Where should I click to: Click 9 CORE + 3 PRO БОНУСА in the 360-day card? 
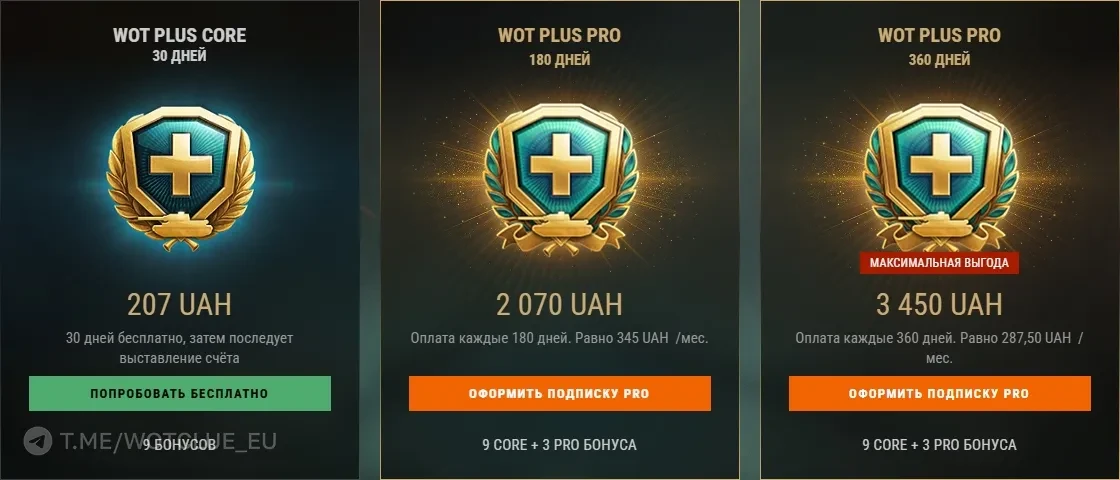point(940,445)
